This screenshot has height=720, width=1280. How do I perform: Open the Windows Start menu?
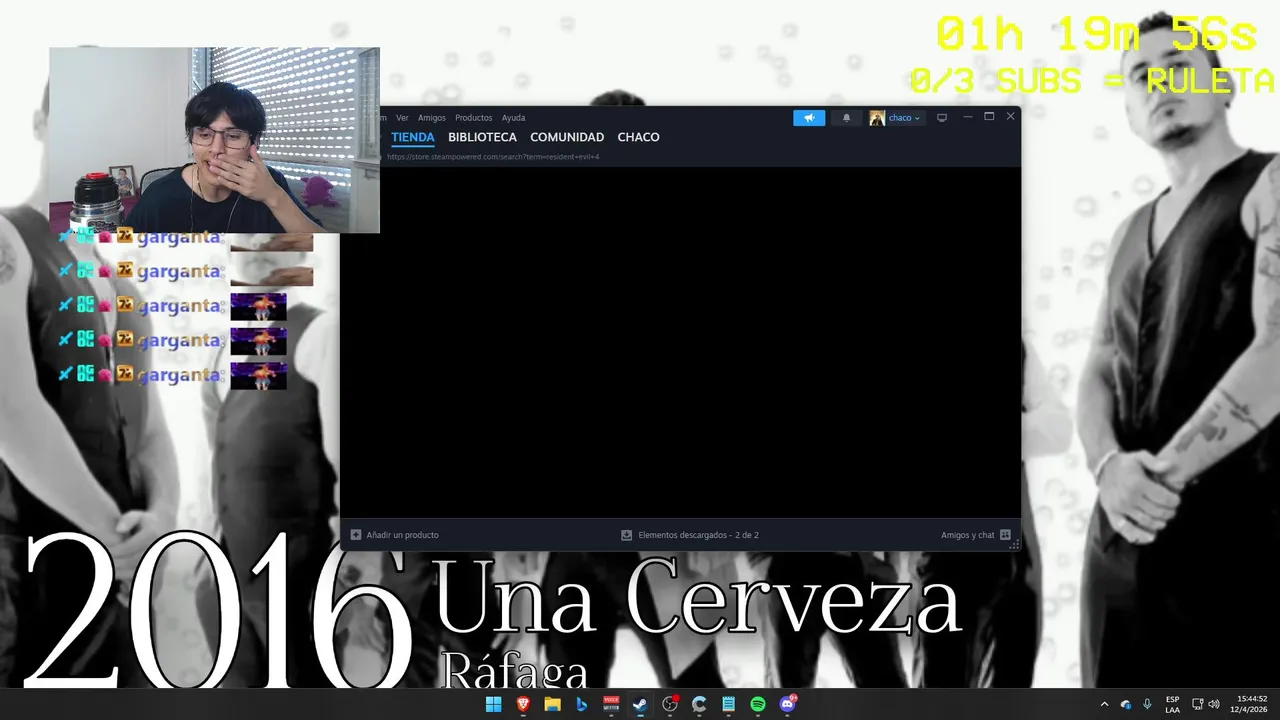pos(493,704)
